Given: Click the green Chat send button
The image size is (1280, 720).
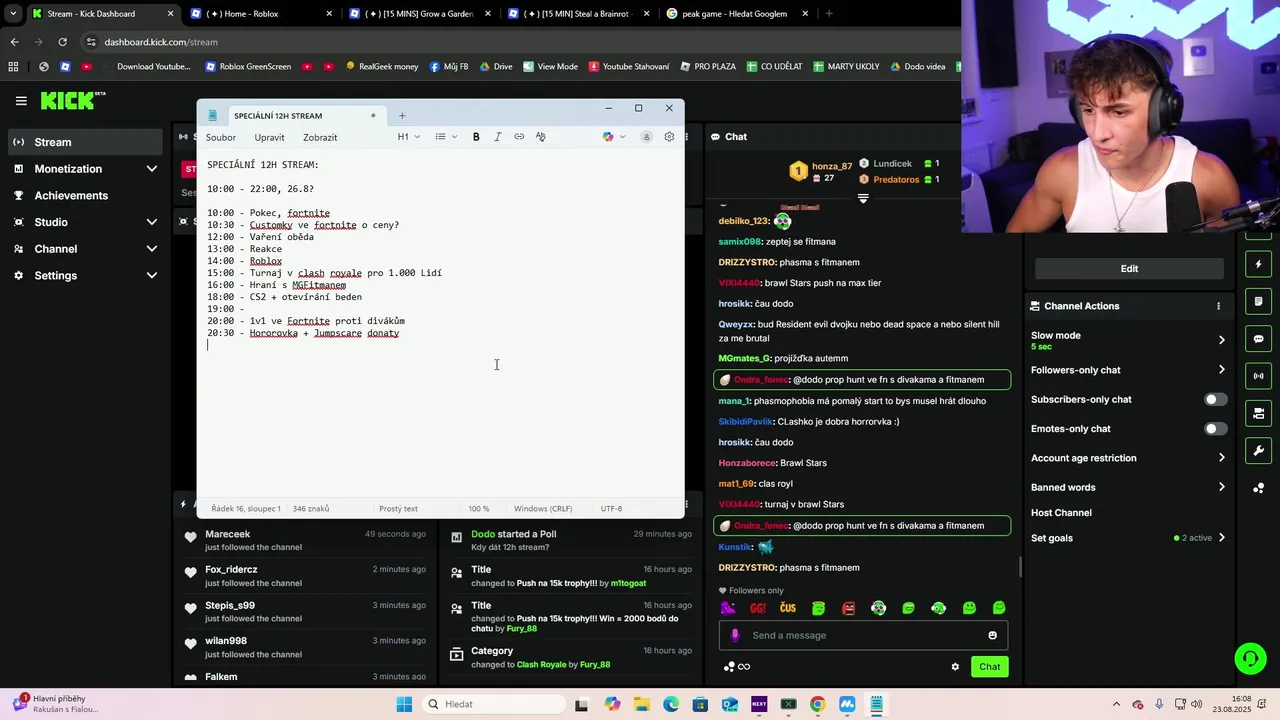Looking at the screenshot, I should 989,667.
